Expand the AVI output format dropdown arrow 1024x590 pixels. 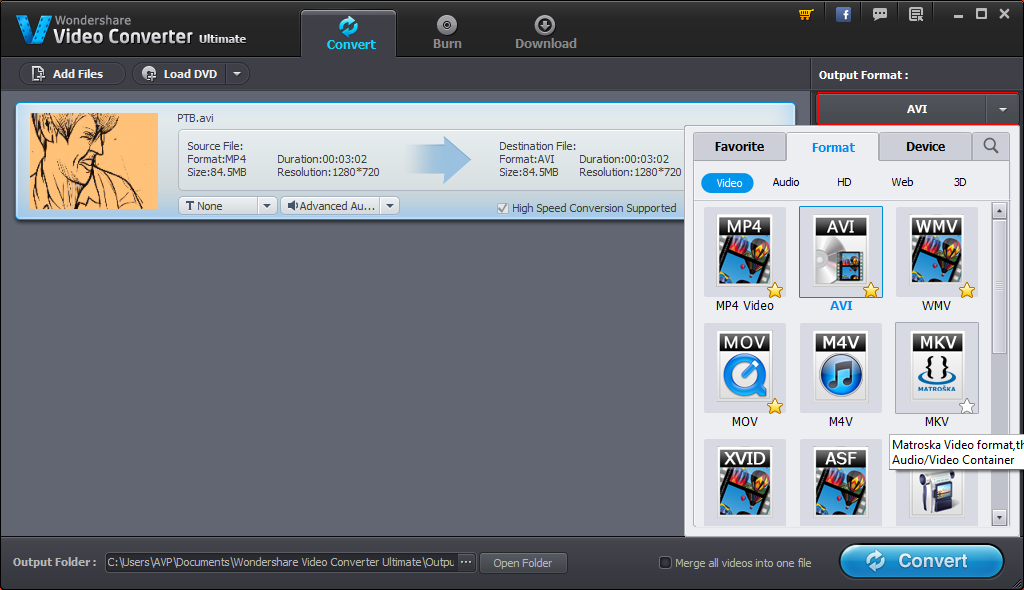pos(1002,109)
